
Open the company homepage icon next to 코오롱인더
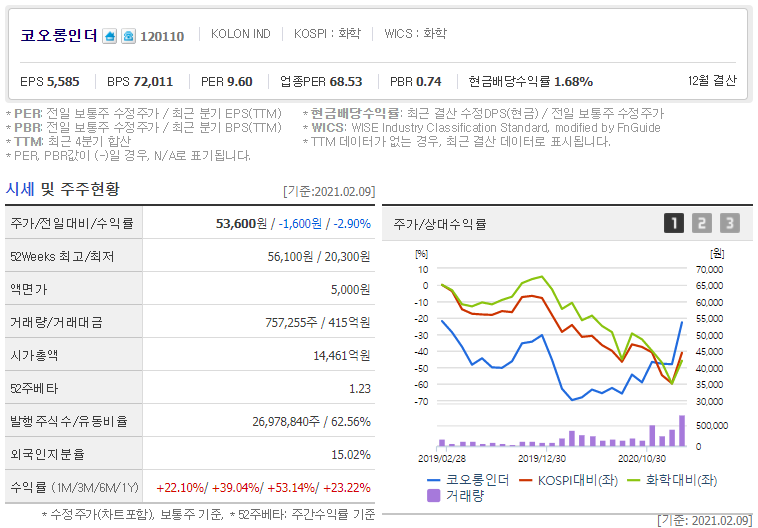(110, 36)
